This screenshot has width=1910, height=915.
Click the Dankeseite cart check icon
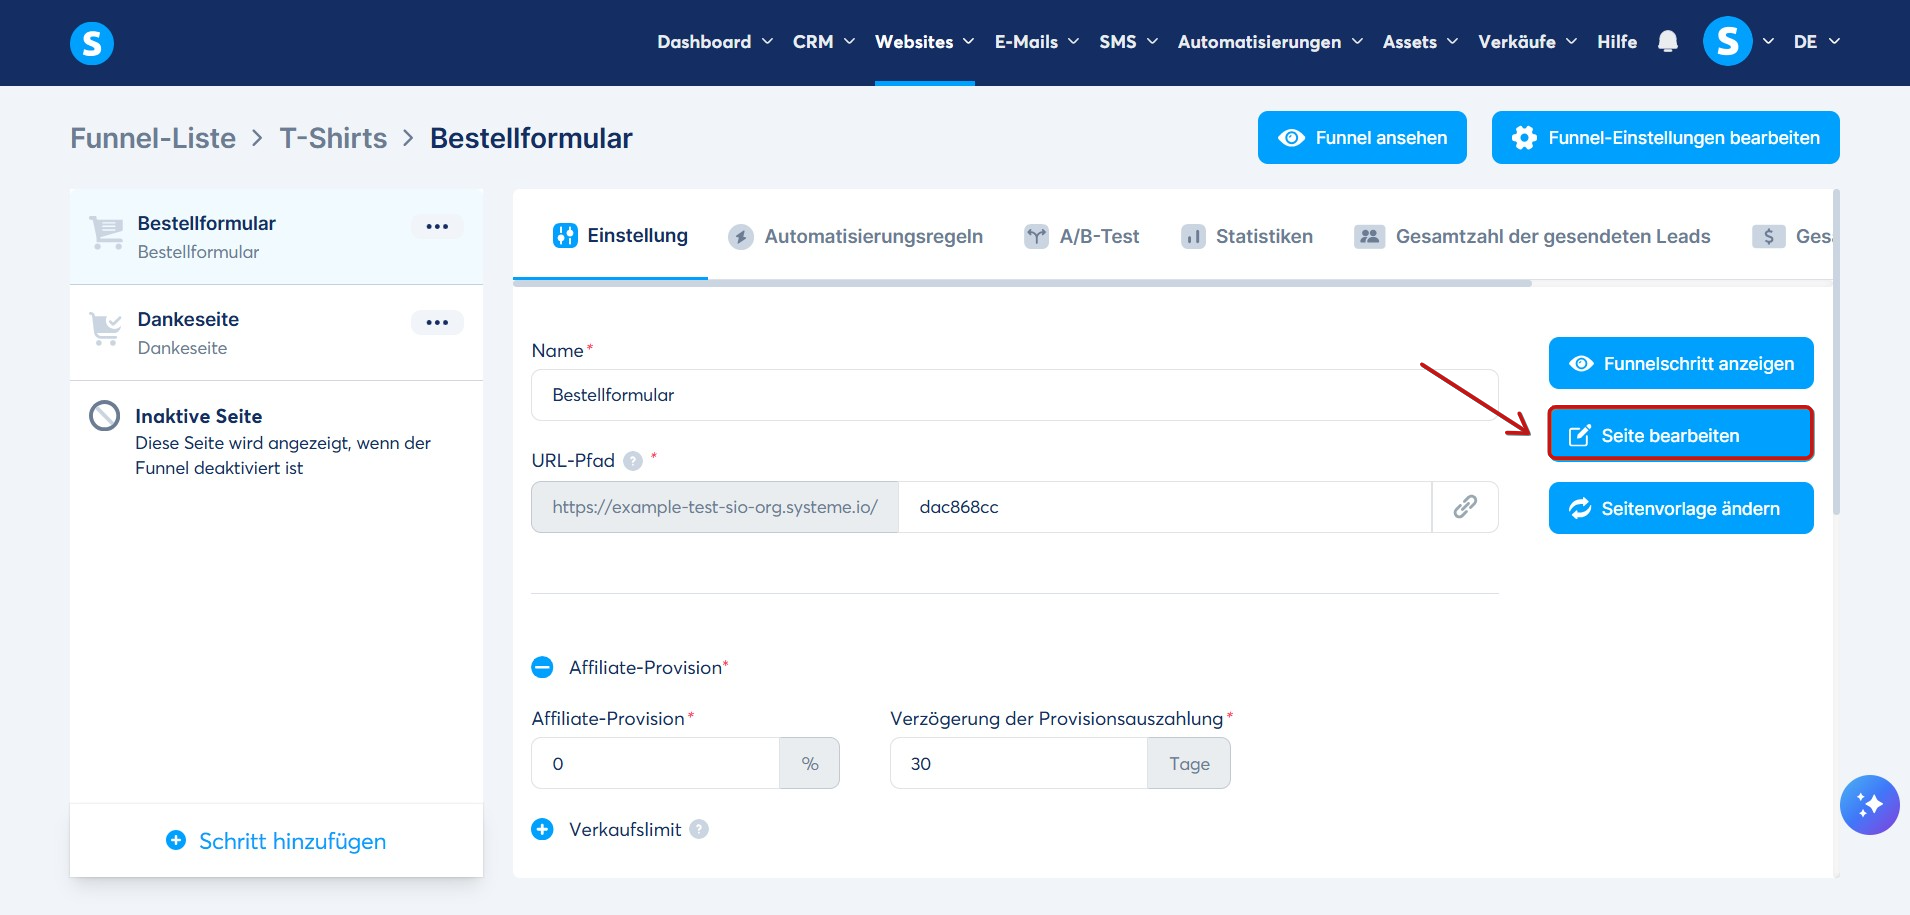106,329
